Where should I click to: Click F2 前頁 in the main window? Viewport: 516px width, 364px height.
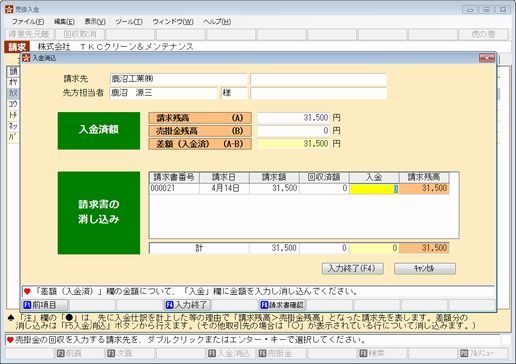coord(79,353)
